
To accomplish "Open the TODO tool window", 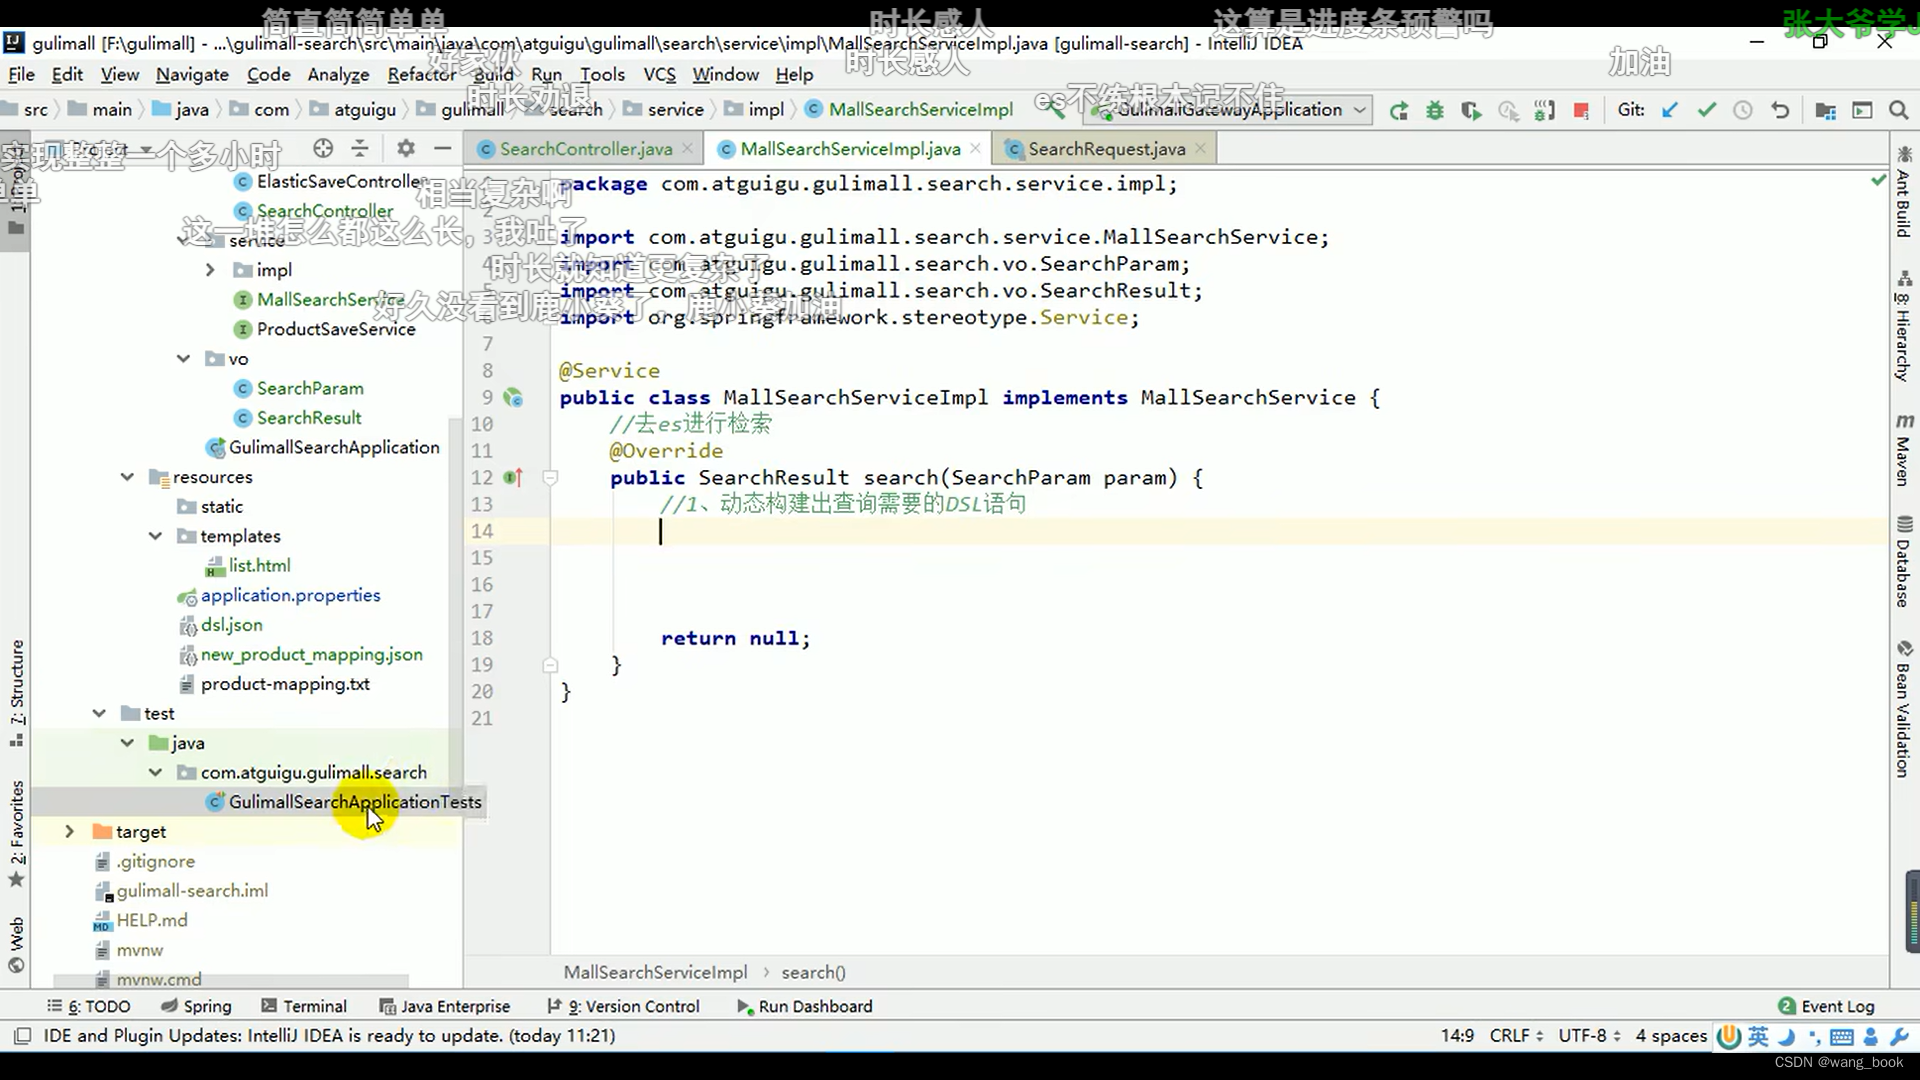I will coord(89,1006).
